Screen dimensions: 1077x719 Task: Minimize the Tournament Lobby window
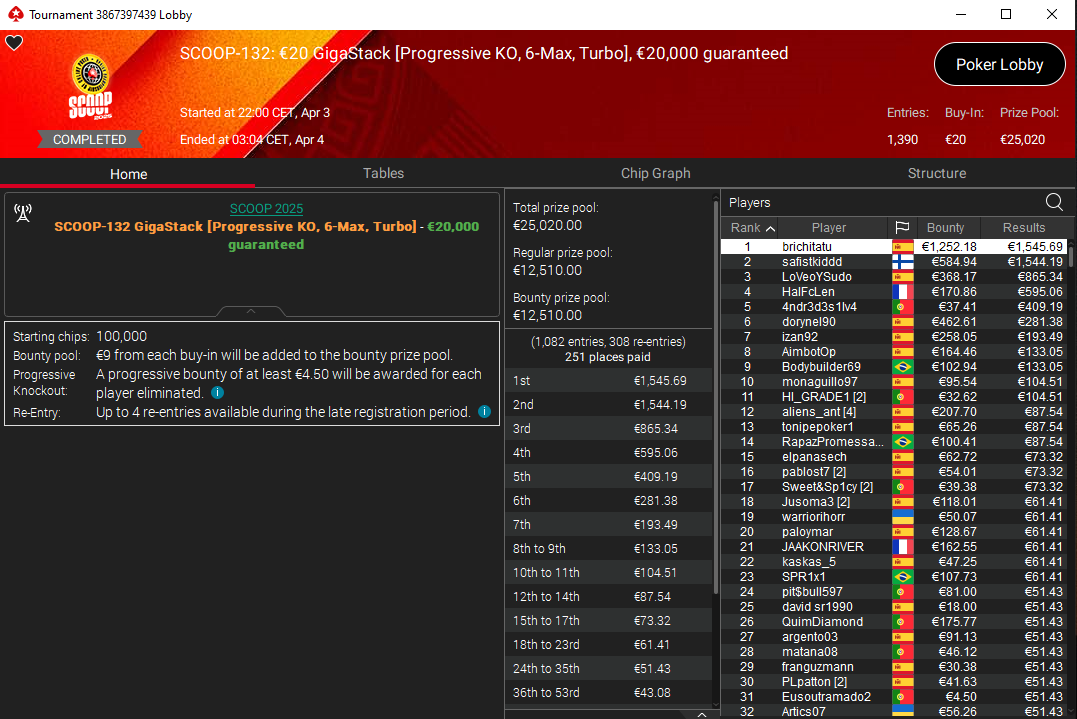(961, 14)
